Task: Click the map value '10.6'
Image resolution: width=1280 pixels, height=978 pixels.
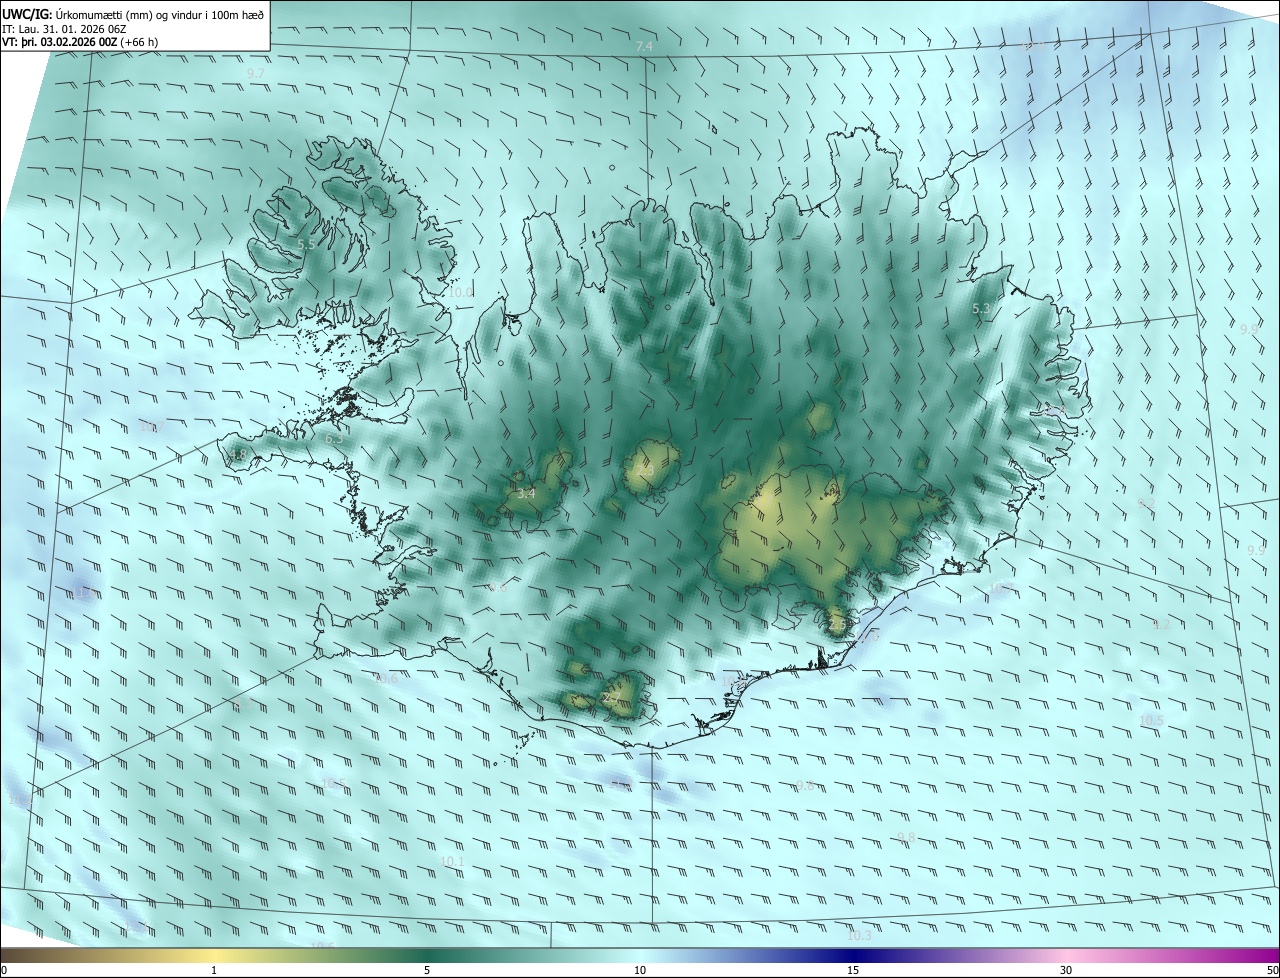Action: [386, 678]
